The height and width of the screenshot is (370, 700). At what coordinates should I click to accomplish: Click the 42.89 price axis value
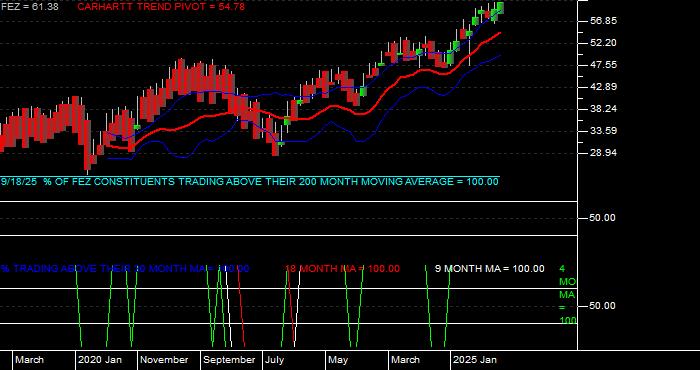point(603,87)
